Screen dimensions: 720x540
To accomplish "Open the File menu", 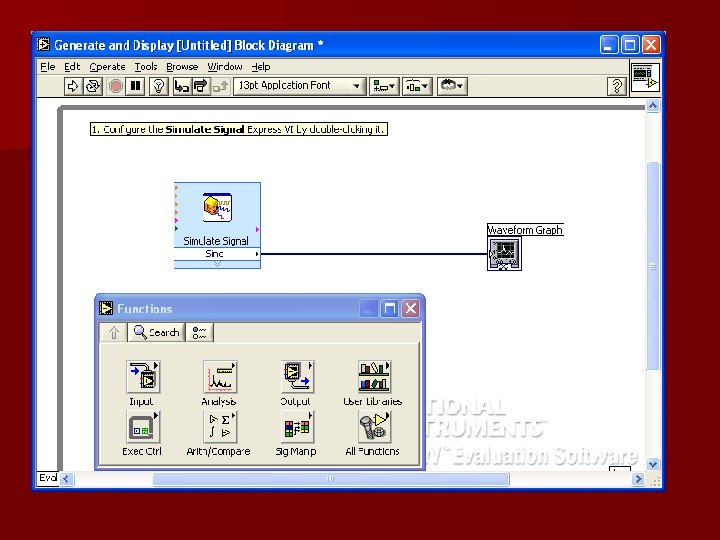I will coord(48,67).
